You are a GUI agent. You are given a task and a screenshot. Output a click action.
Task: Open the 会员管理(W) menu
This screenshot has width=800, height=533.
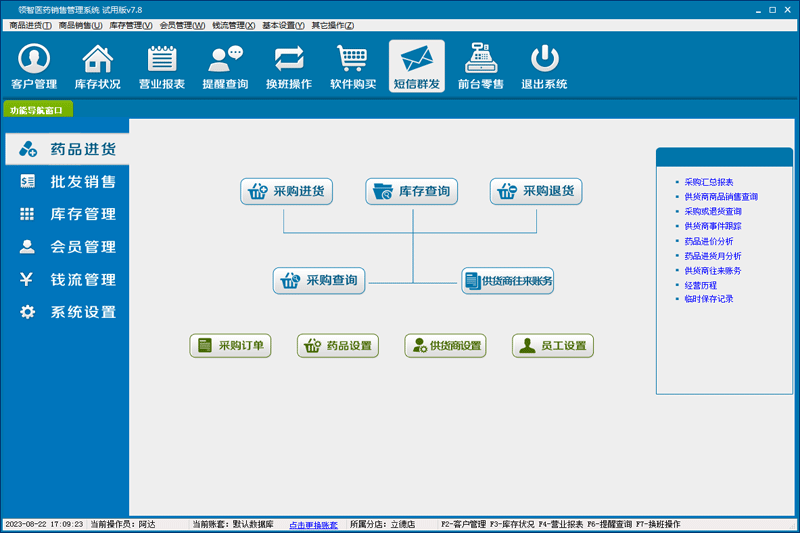(182, 26)
